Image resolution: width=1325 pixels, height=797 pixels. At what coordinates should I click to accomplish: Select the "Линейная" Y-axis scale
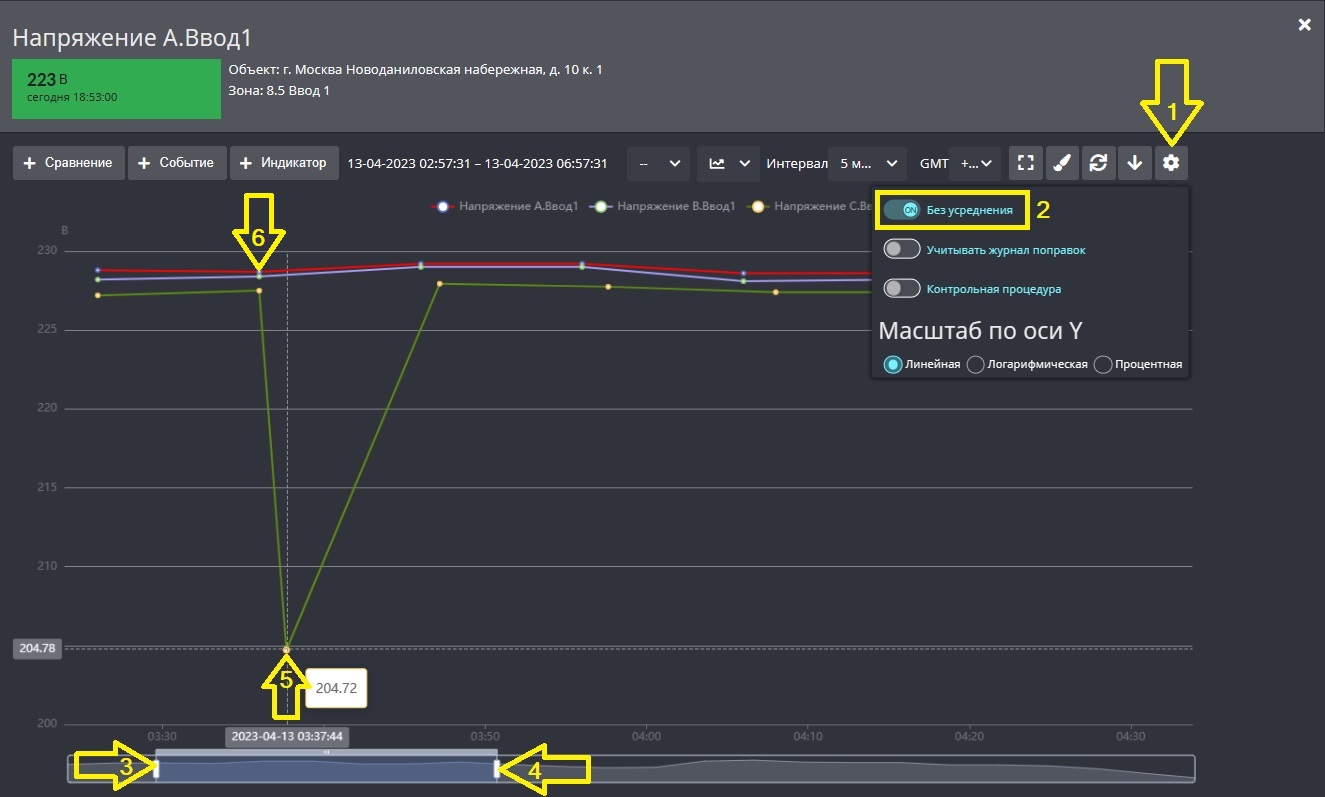(893, 364)
